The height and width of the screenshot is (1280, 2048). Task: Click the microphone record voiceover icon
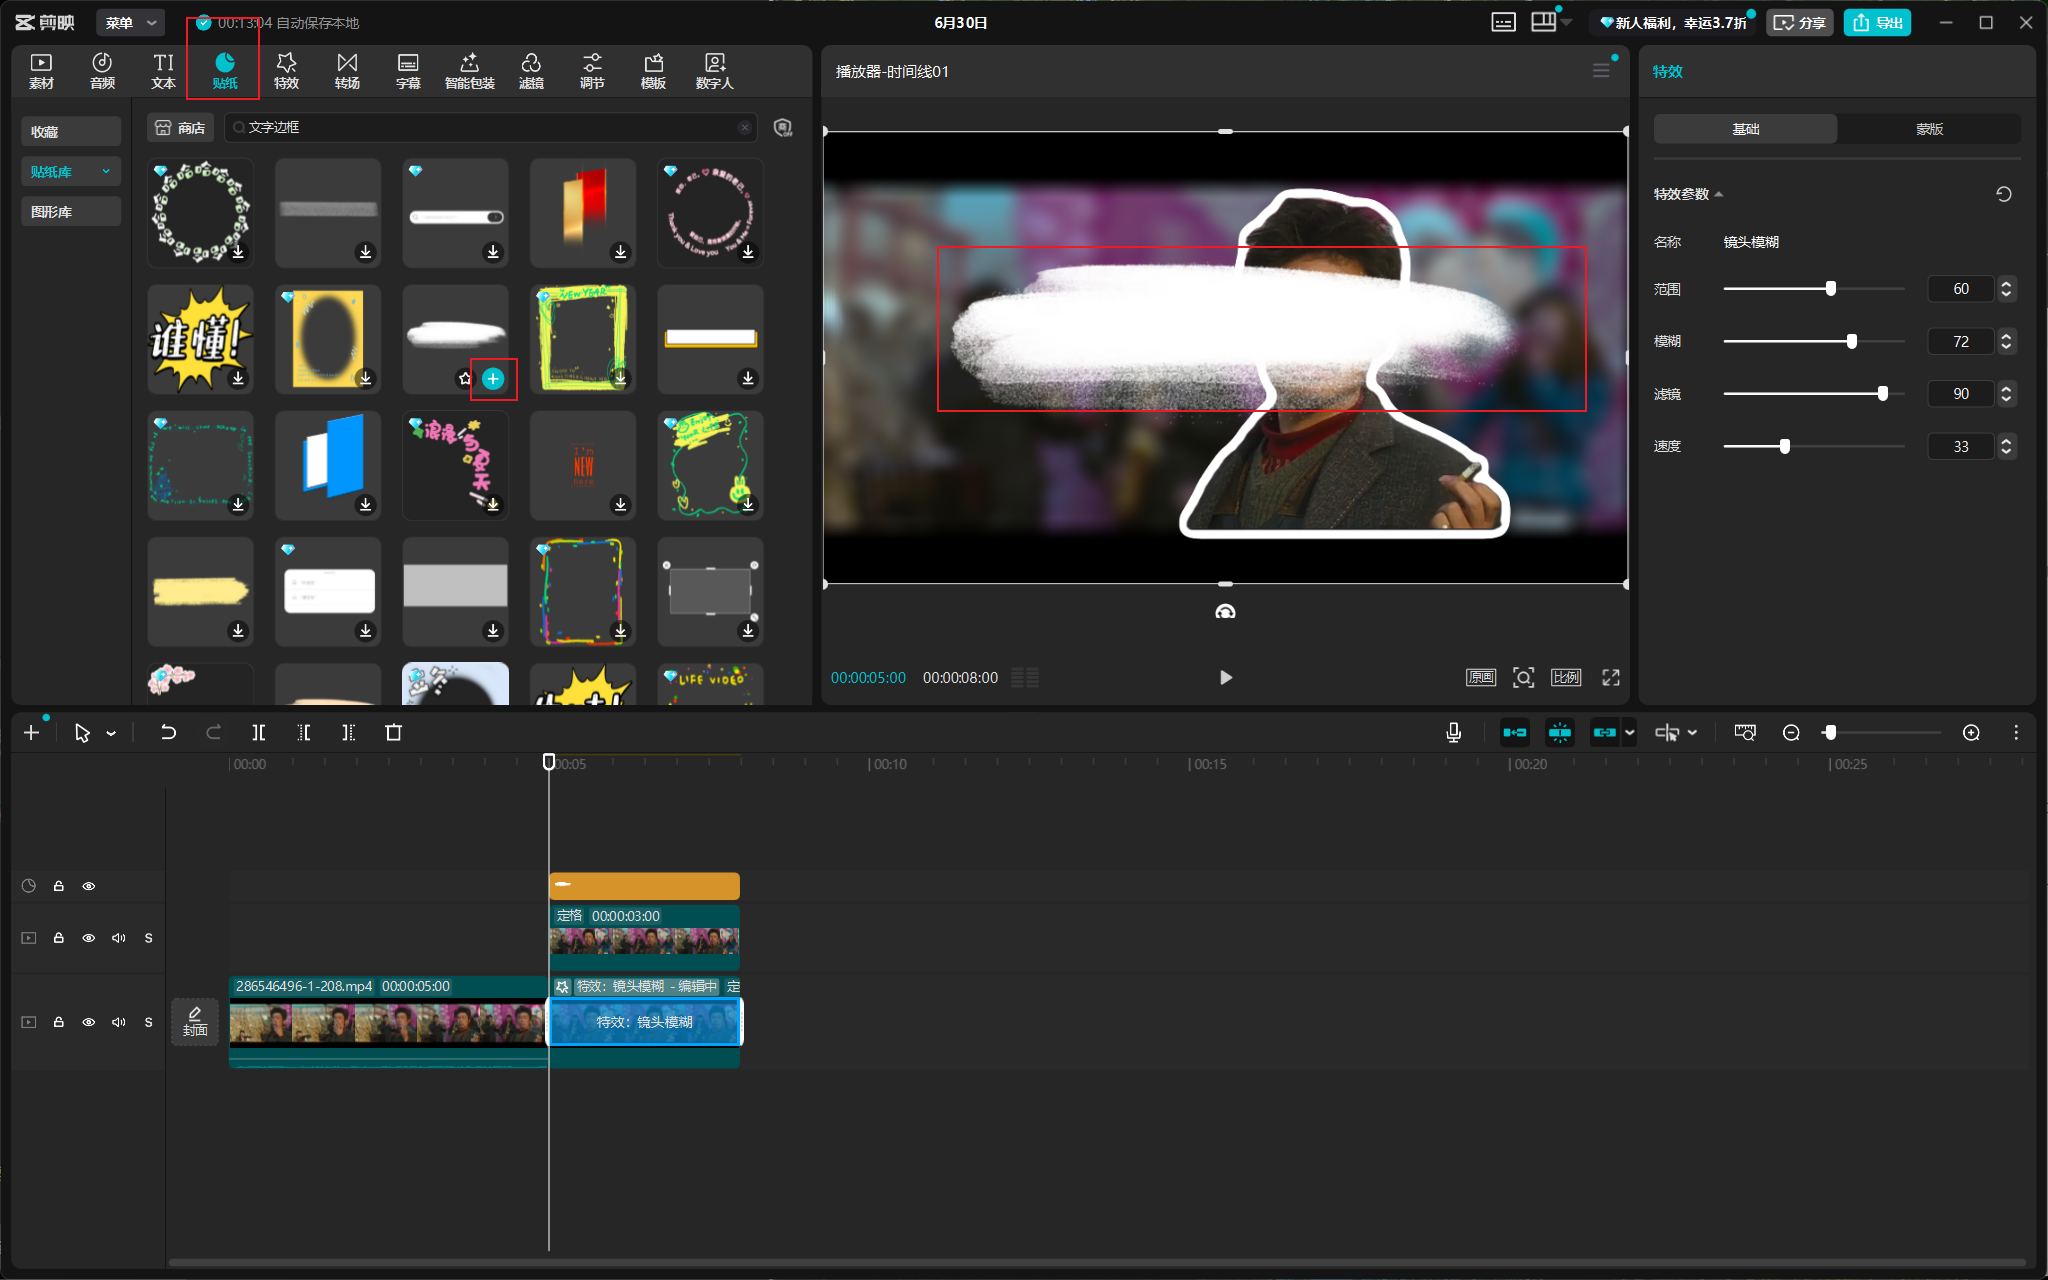1454,733
